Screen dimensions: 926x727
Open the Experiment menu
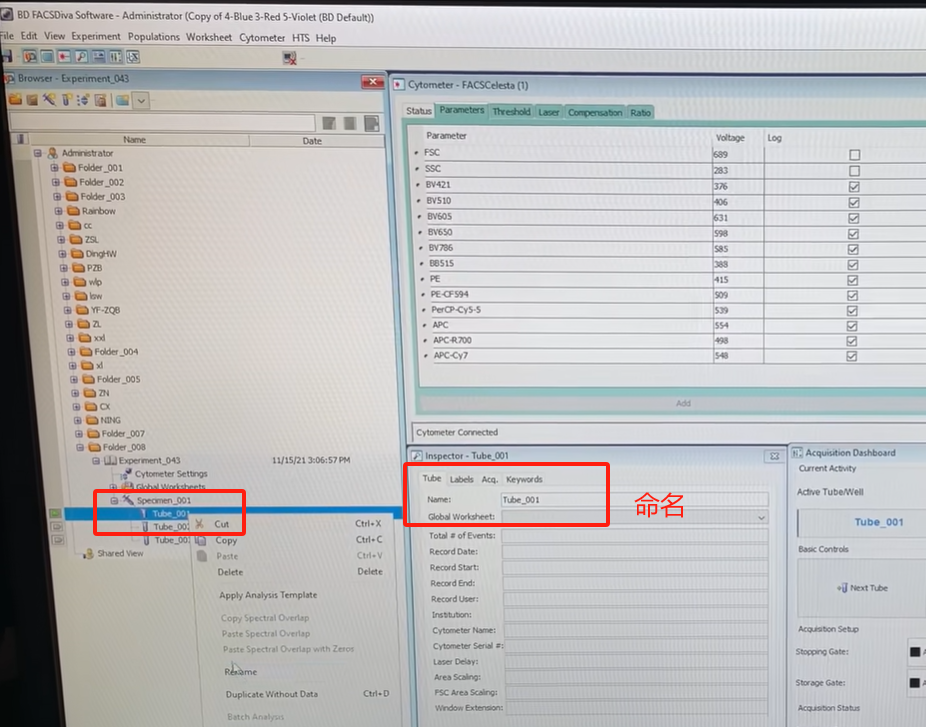pos(96,37)
